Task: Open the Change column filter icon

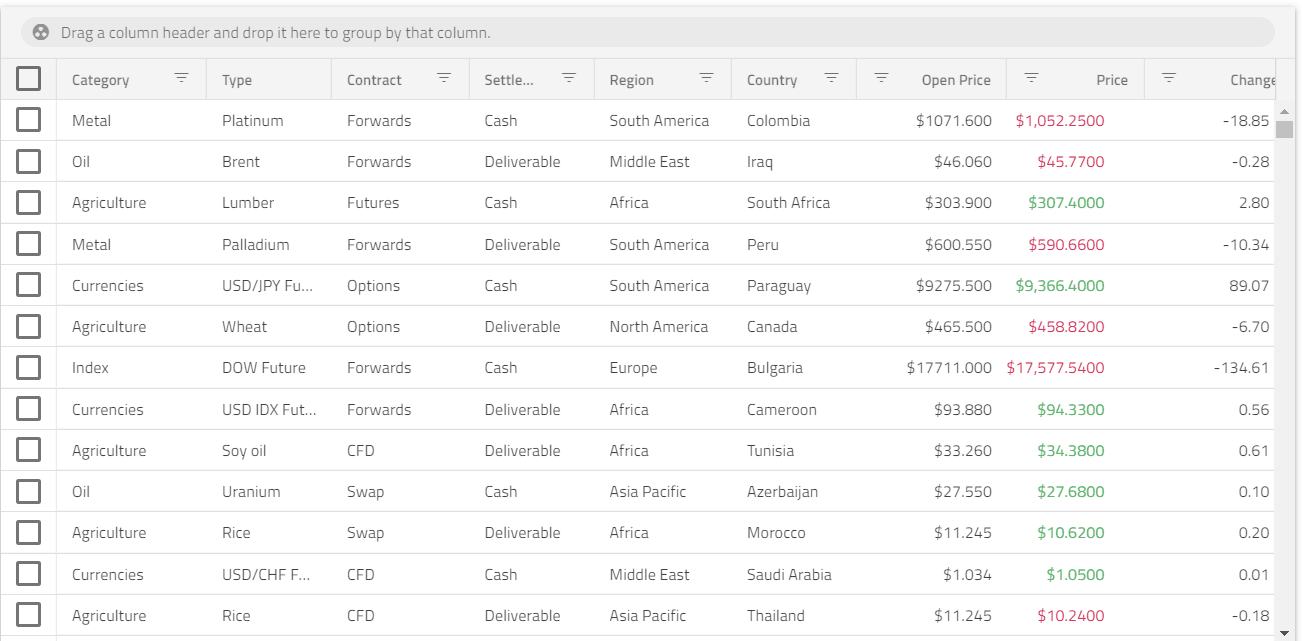Action: click(x=1168, y=78)
